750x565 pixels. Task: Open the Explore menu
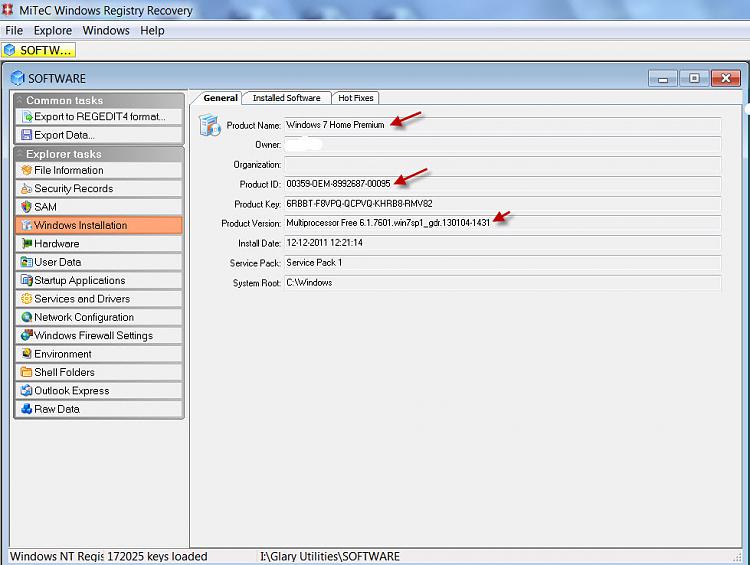(53, 31)
